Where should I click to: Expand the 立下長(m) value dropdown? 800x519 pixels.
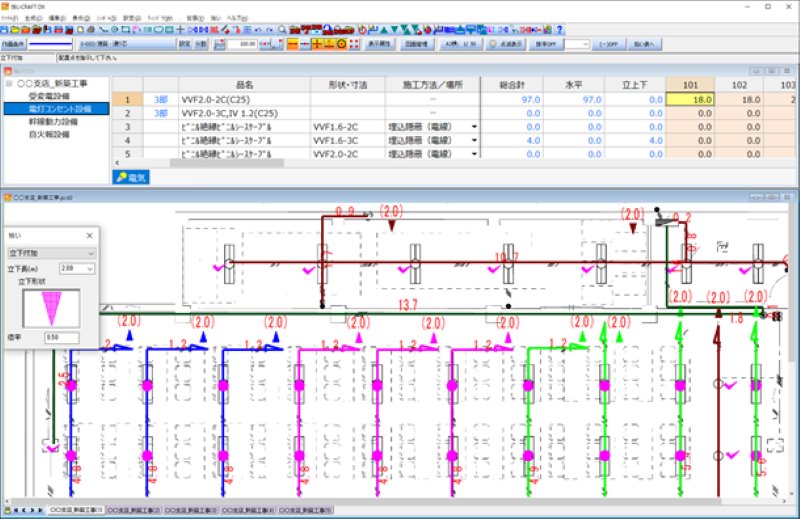(x=71, y=269)
